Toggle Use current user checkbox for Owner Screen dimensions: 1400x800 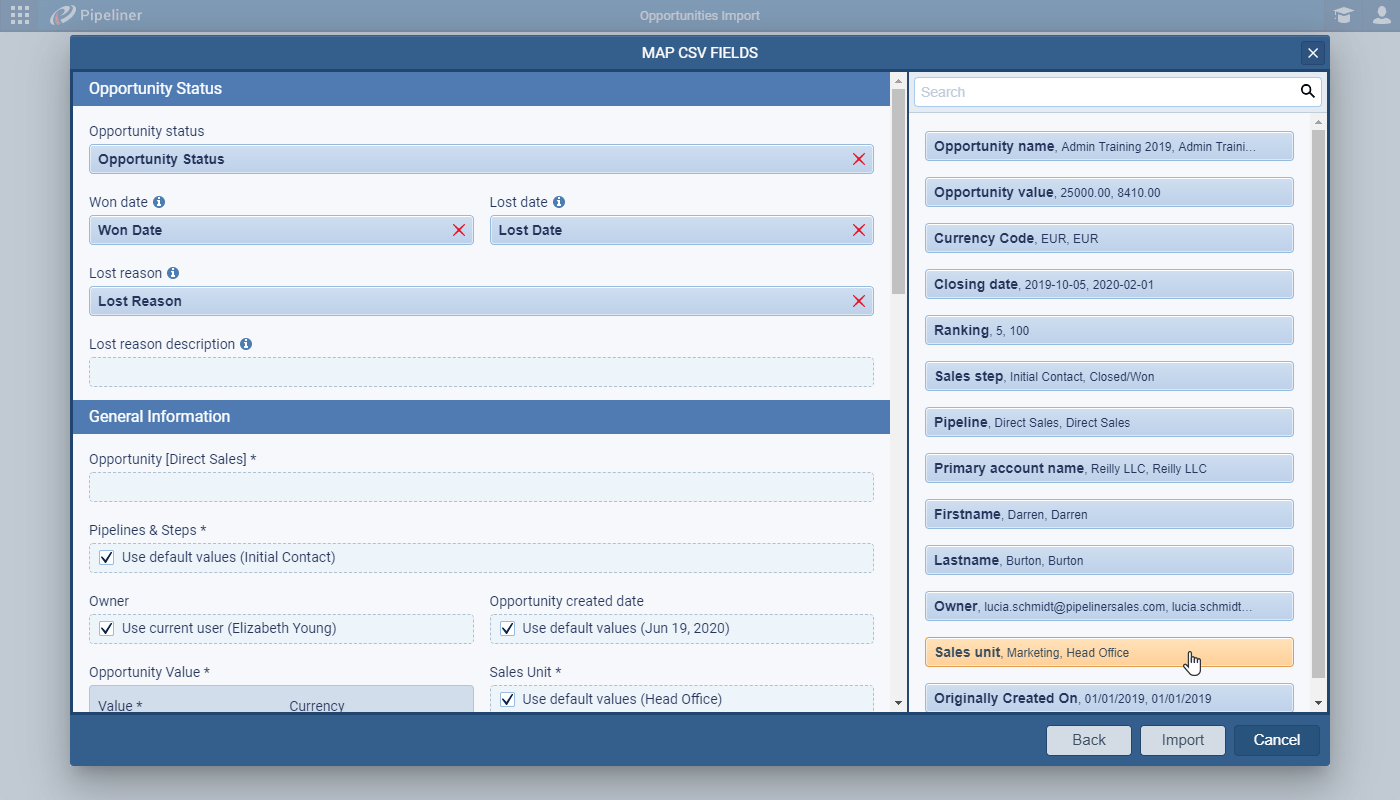pos(107,628)
